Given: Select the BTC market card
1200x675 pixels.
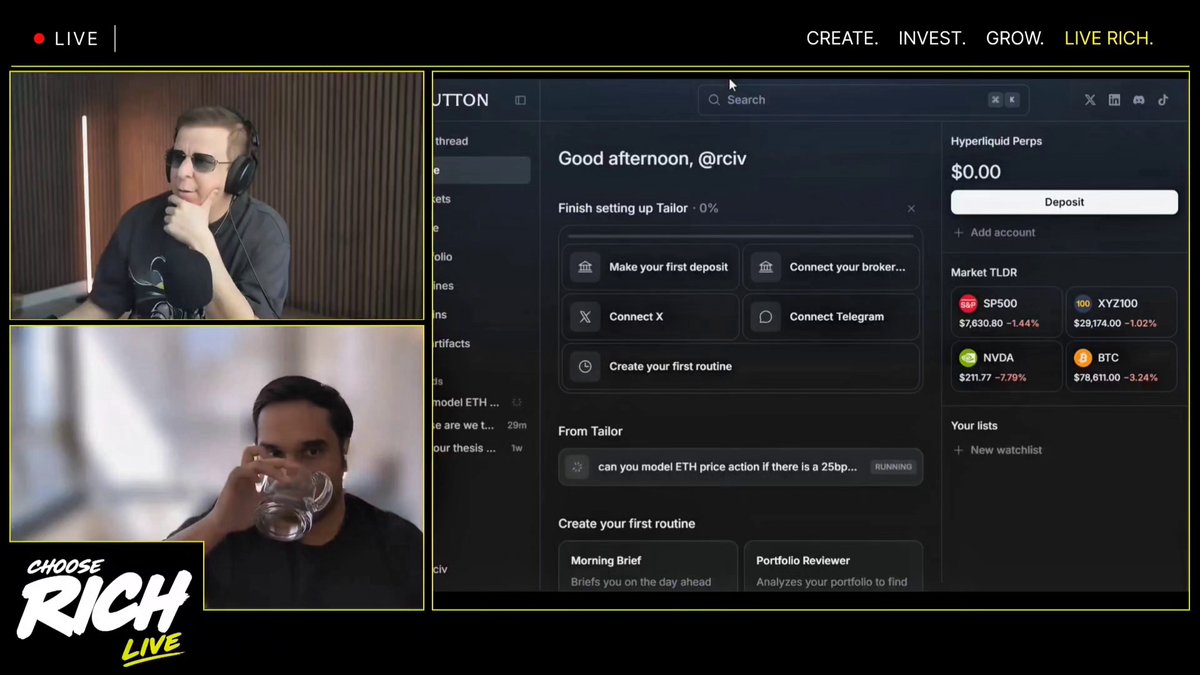Looking at the screenshot, I should tap(1122, 366).
